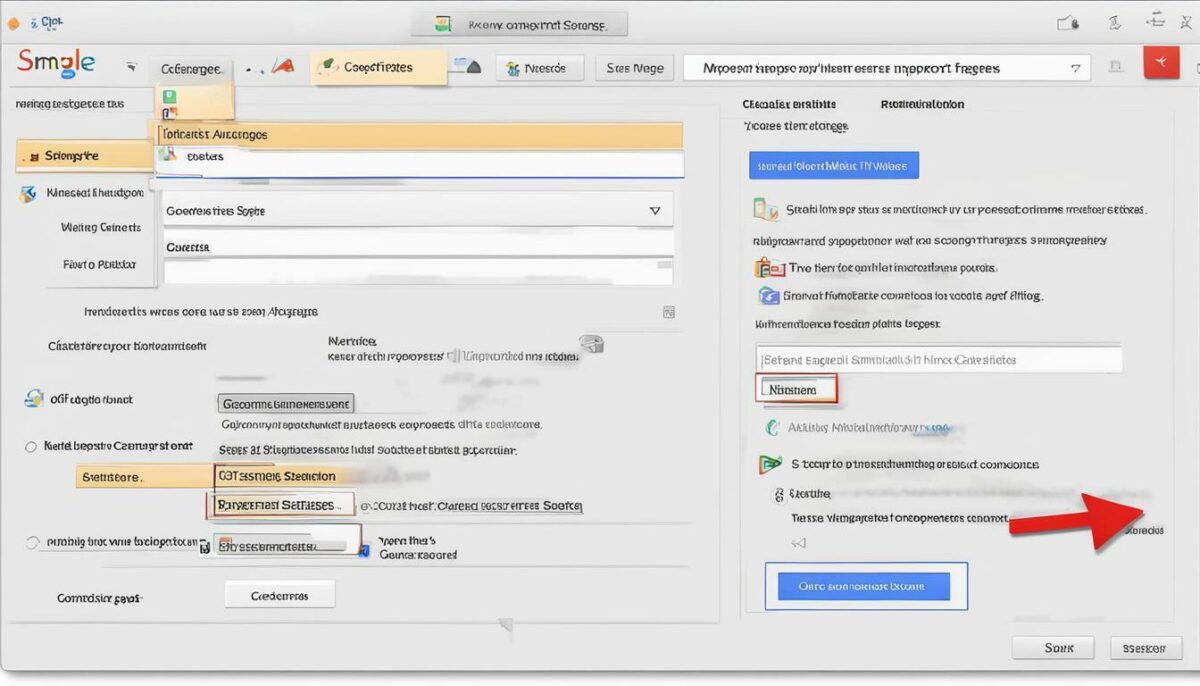Click the blue circular icon below the red folder
The image size is (1200, 686).
click(769, 295)
